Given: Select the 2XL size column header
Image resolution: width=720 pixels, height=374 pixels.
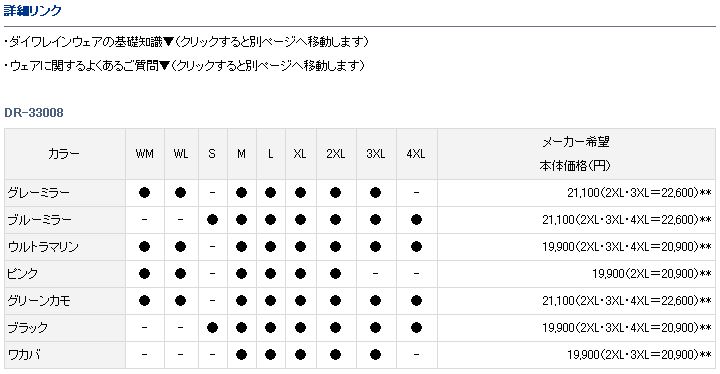Looking at the screenshot, I should [336, 154].
